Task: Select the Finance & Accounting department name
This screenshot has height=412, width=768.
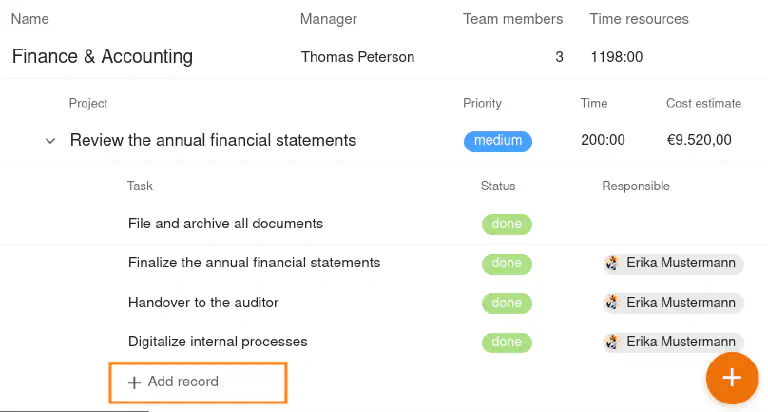Action: click(102, 57)
